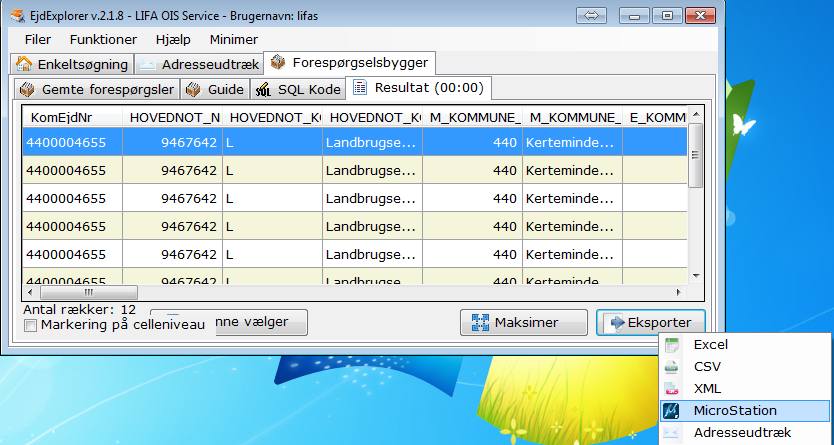Choose Excel from the export menu

[745, 345]
